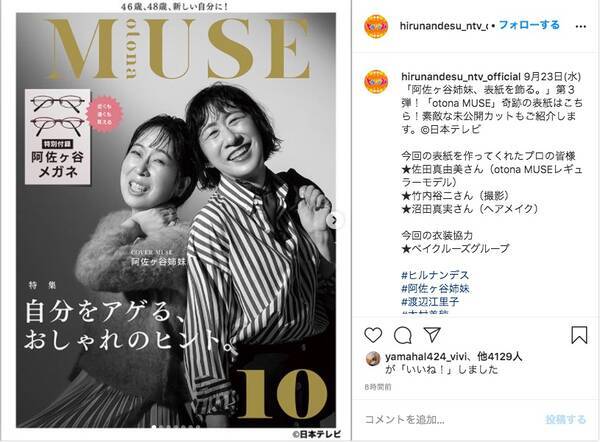Like the post with heart icon
This screenshot has width=600, height=442.
pyautogui.click(x=373, y=335)
